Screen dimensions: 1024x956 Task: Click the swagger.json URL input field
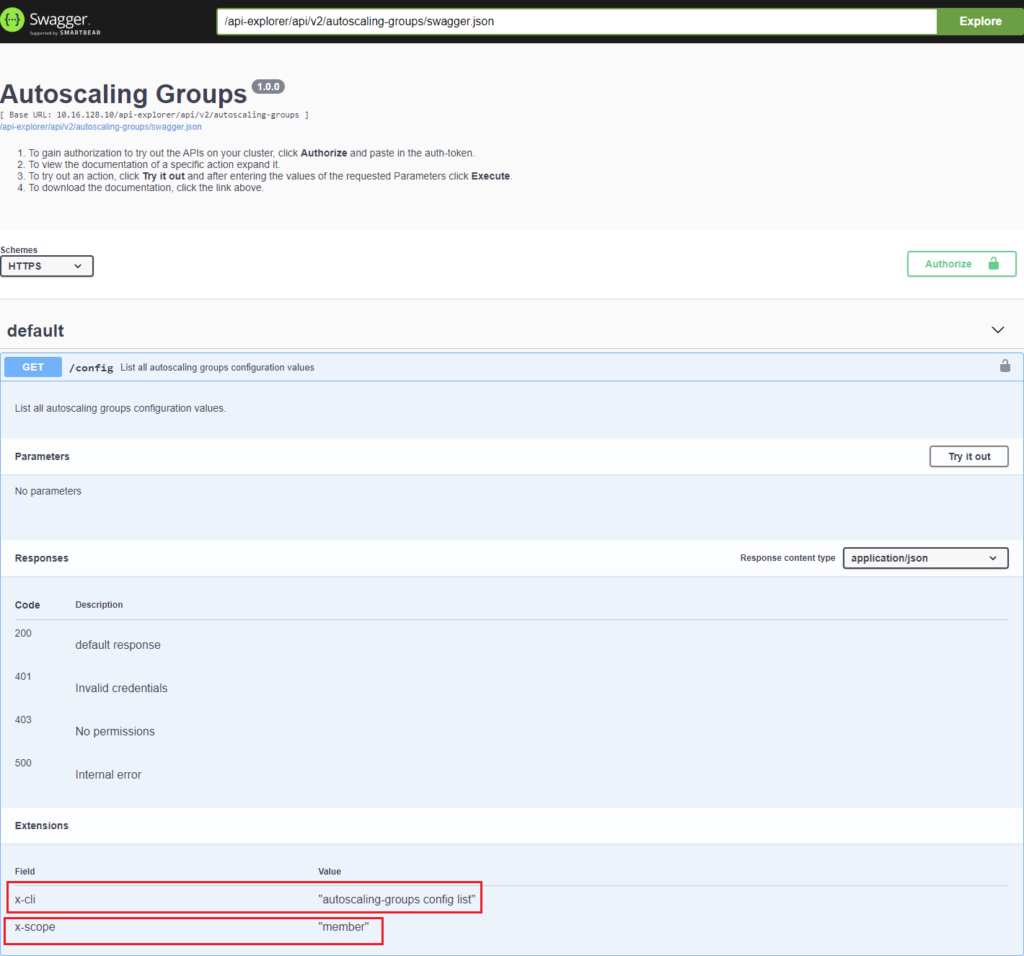577,22
